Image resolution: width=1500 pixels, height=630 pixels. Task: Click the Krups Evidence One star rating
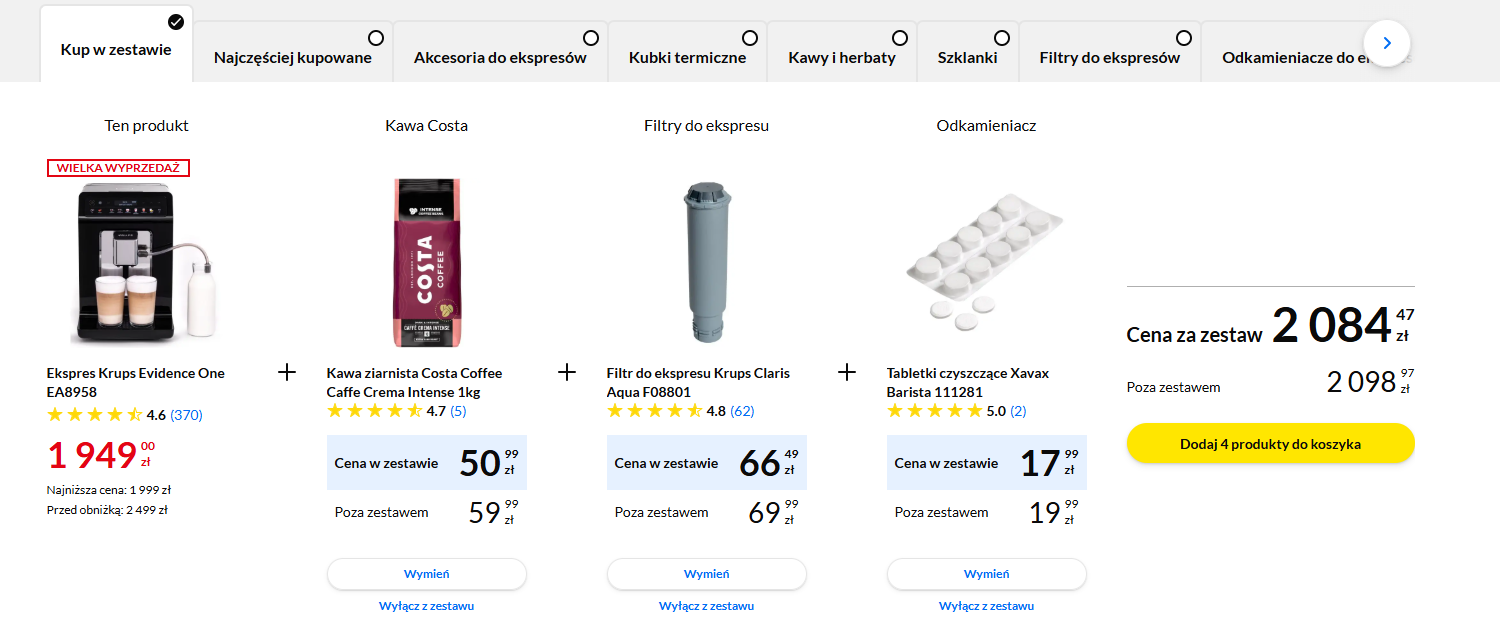[95, 414]
